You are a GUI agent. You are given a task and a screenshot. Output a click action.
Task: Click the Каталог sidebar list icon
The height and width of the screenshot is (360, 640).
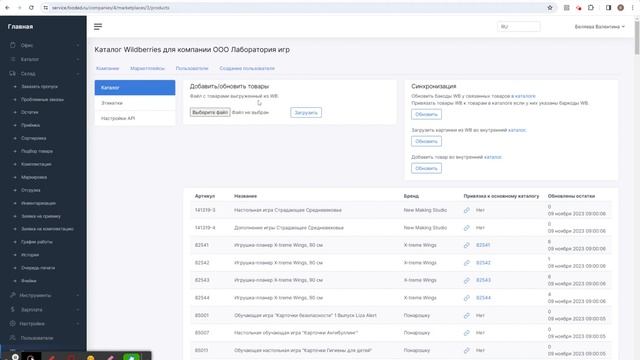pyautogui.click(x=13, y=59)
